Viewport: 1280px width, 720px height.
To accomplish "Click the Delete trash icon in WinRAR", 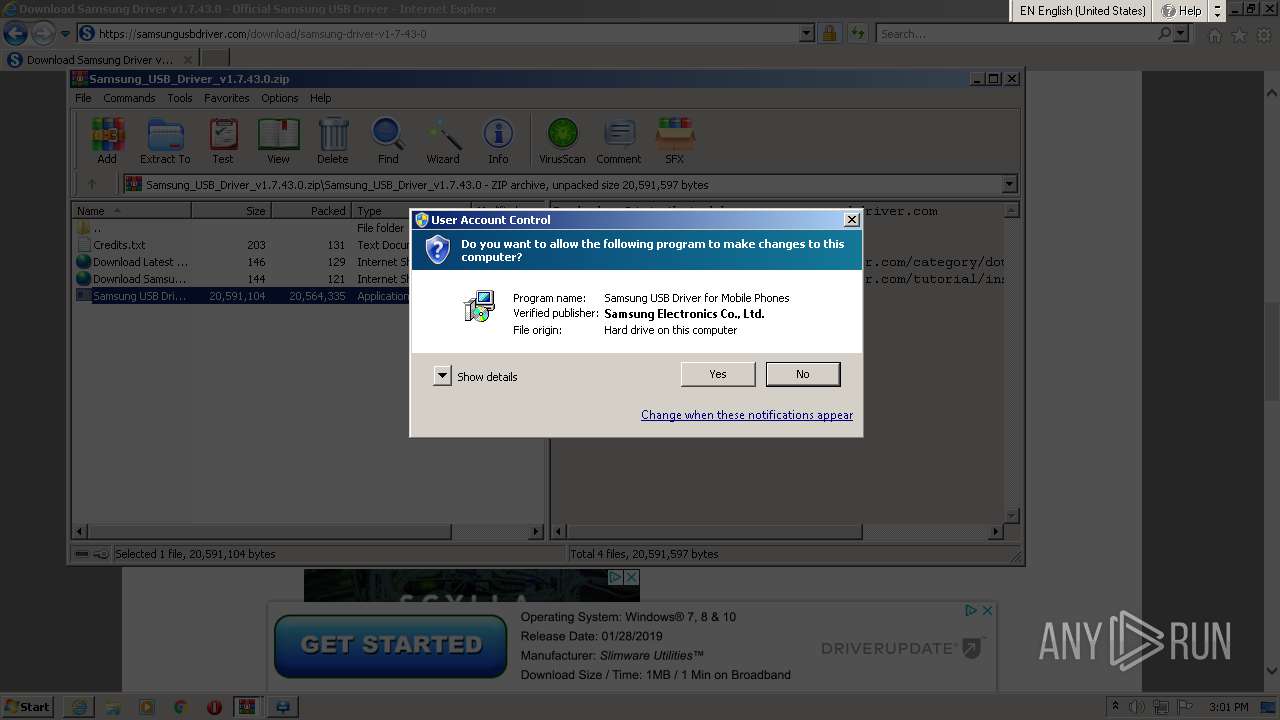I will click(333, 140).
